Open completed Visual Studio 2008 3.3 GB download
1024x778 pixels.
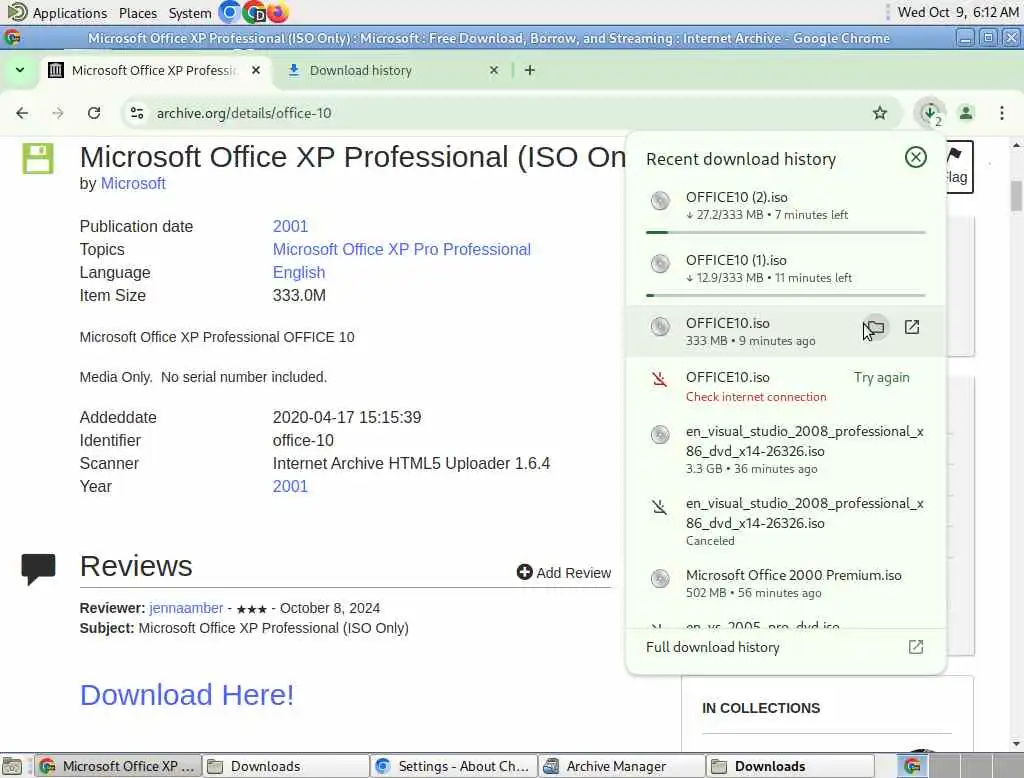click(785, 450)
